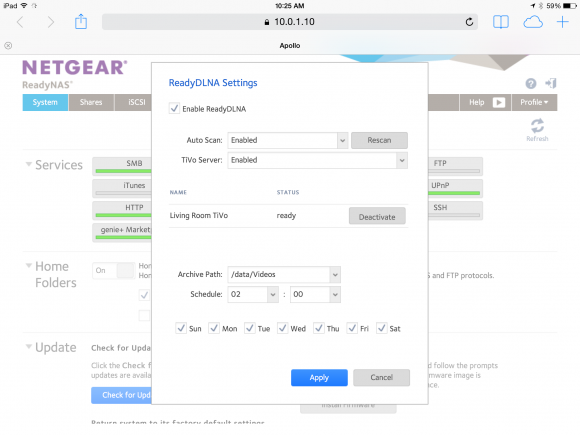Open Safari bookmarks book icon
The width and height of the screenshot is (580, 435).
[501, 22]
